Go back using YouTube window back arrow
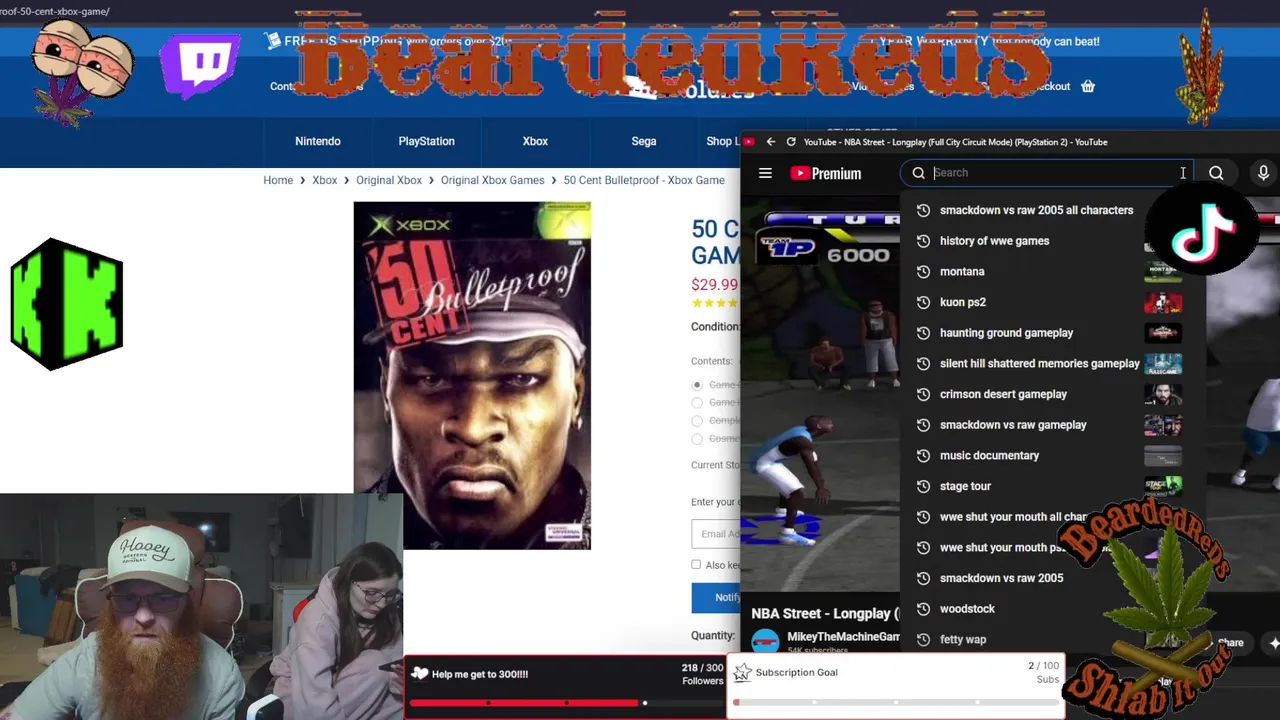Image resolution: width=1280 pixels, height=720 pixels. pyautogui.click(x=770, y=142)
